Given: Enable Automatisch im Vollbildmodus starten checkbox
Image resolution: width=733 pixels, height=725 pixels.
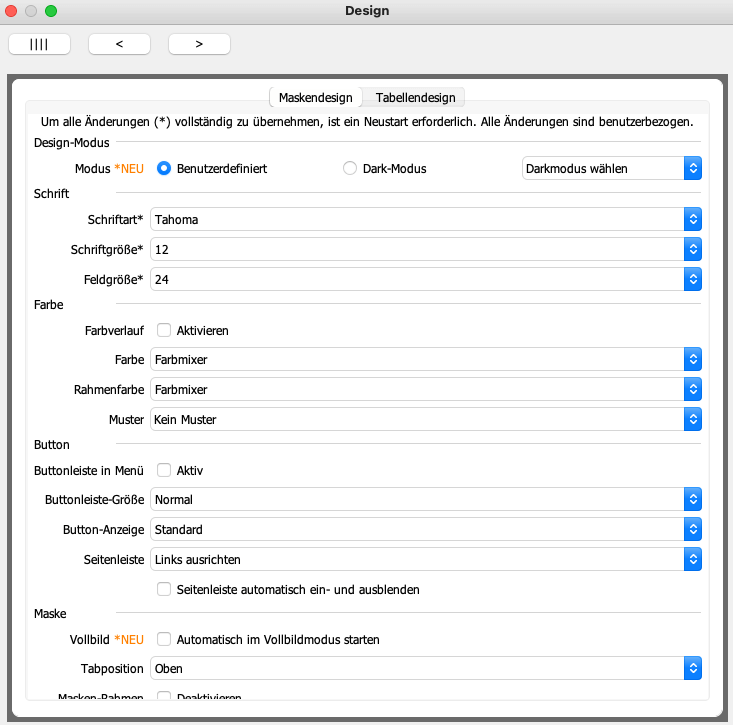Looking at the screenshot, I should tap(164, 639).
